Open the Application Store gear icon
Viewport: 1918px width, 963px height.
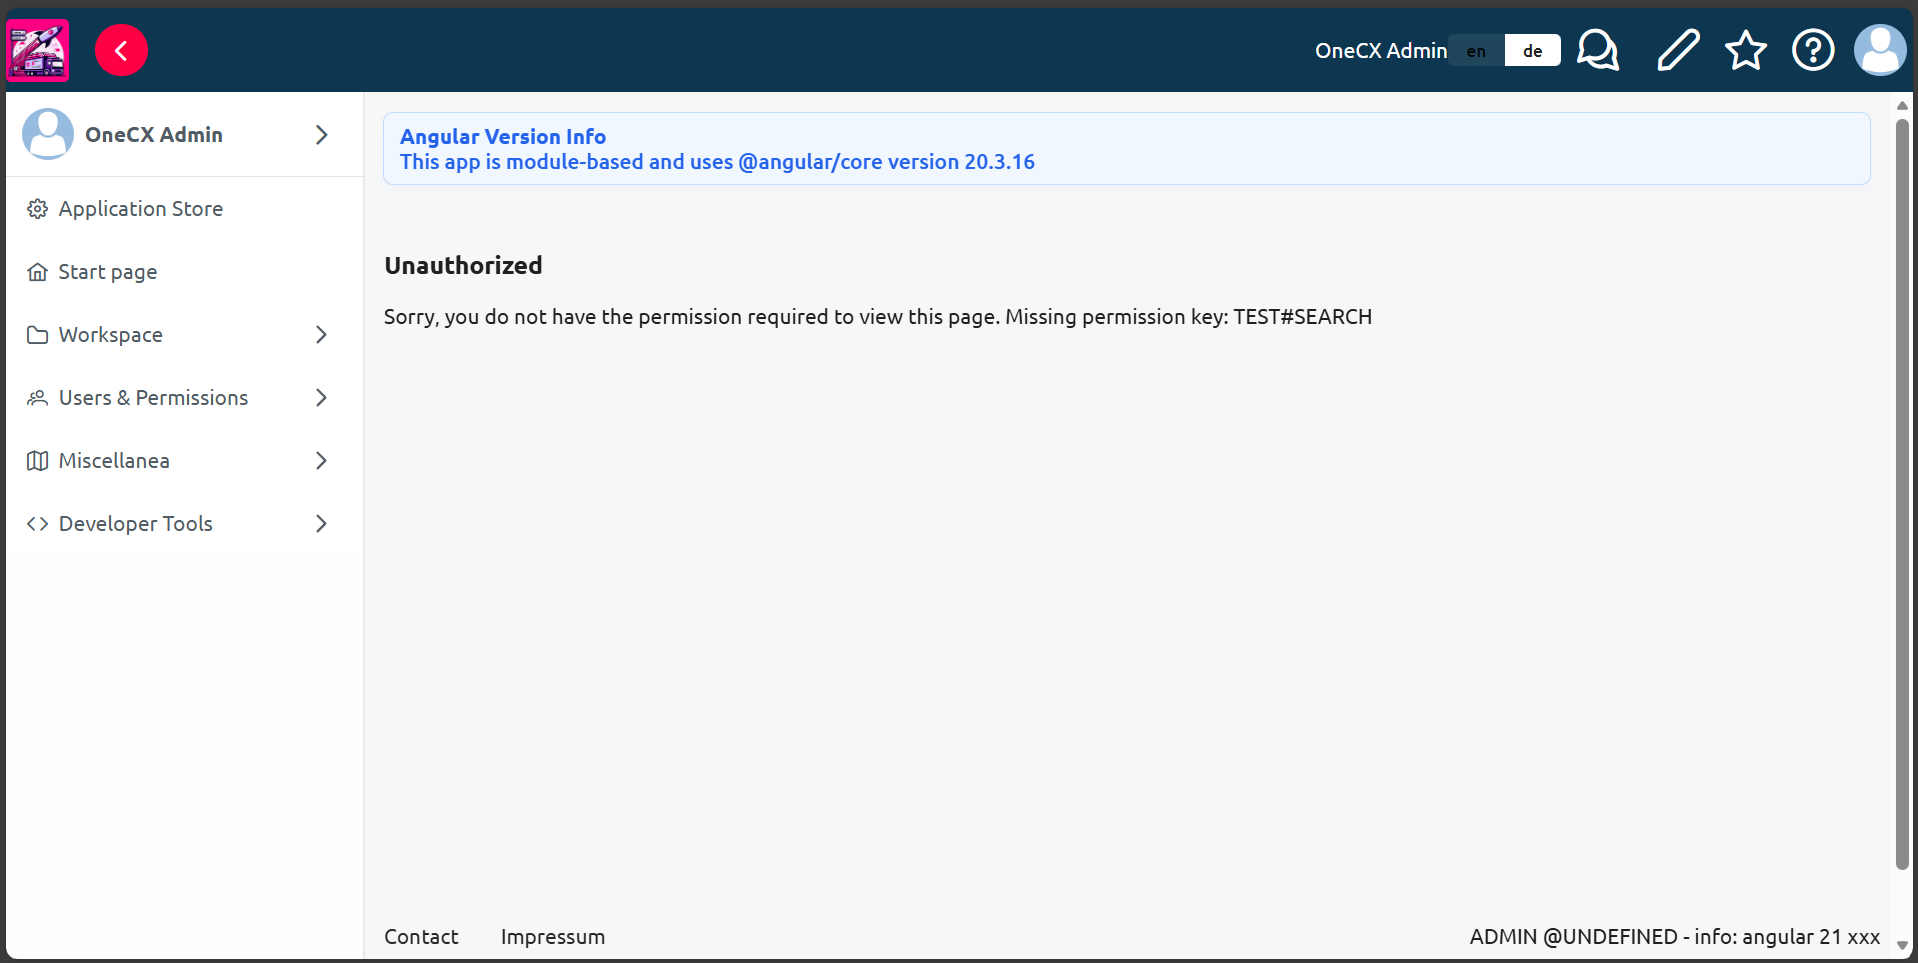click(37, 208)
